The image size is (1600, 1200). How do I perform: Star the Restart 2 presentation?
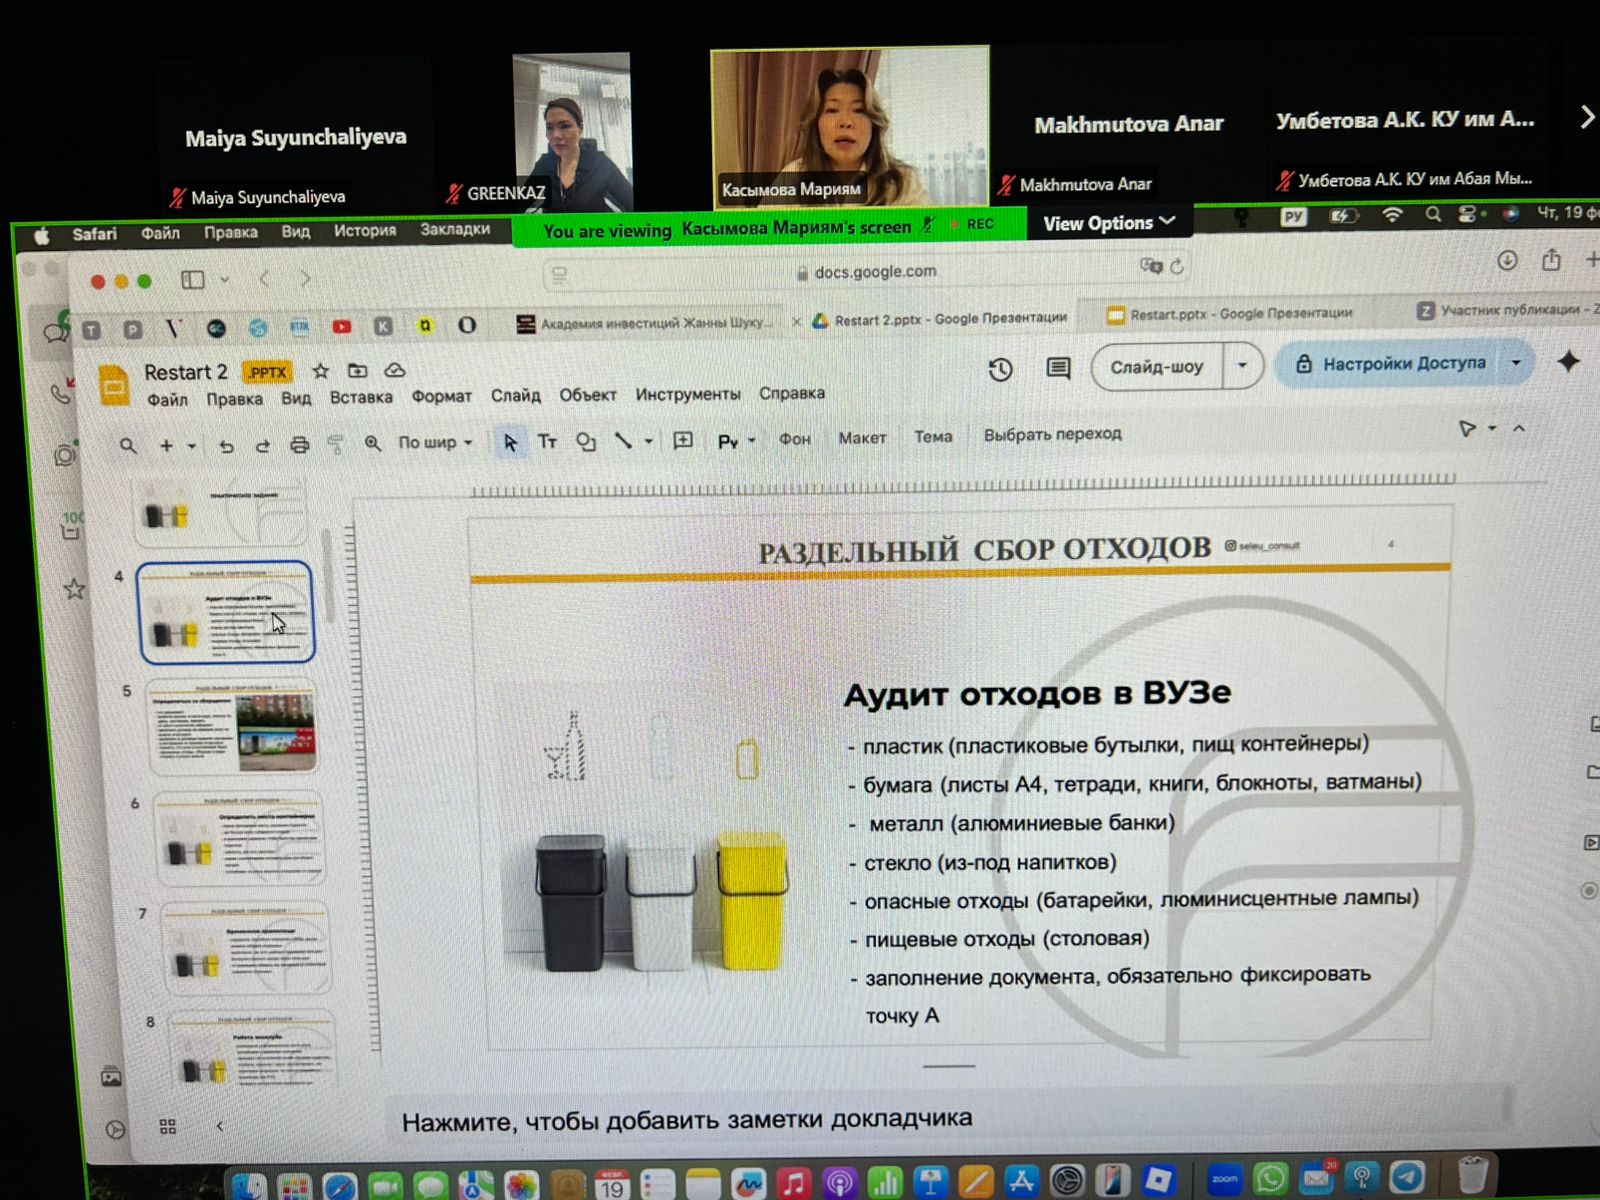click(320, 371)
